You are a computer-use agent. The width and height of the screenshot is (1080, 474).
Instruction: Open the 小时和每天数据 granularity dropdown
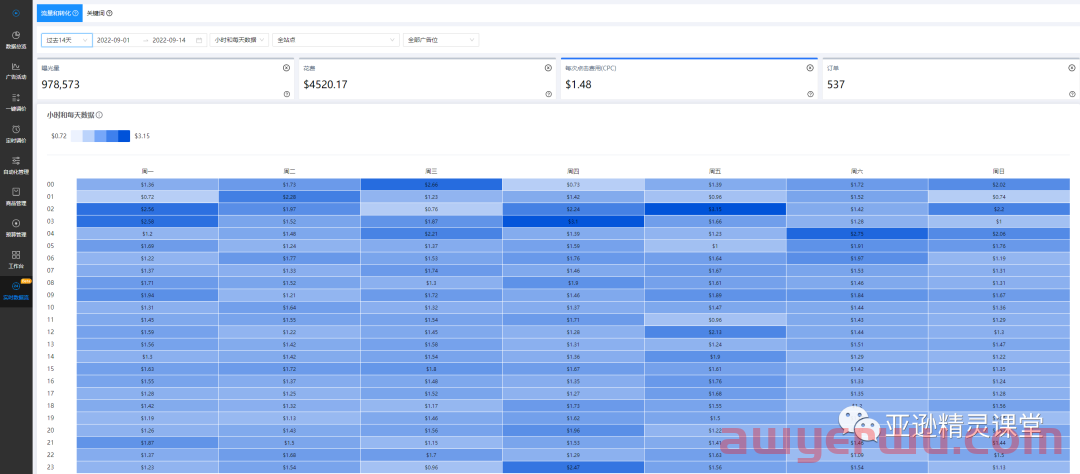pyautogui.click(x=239, y=40)
